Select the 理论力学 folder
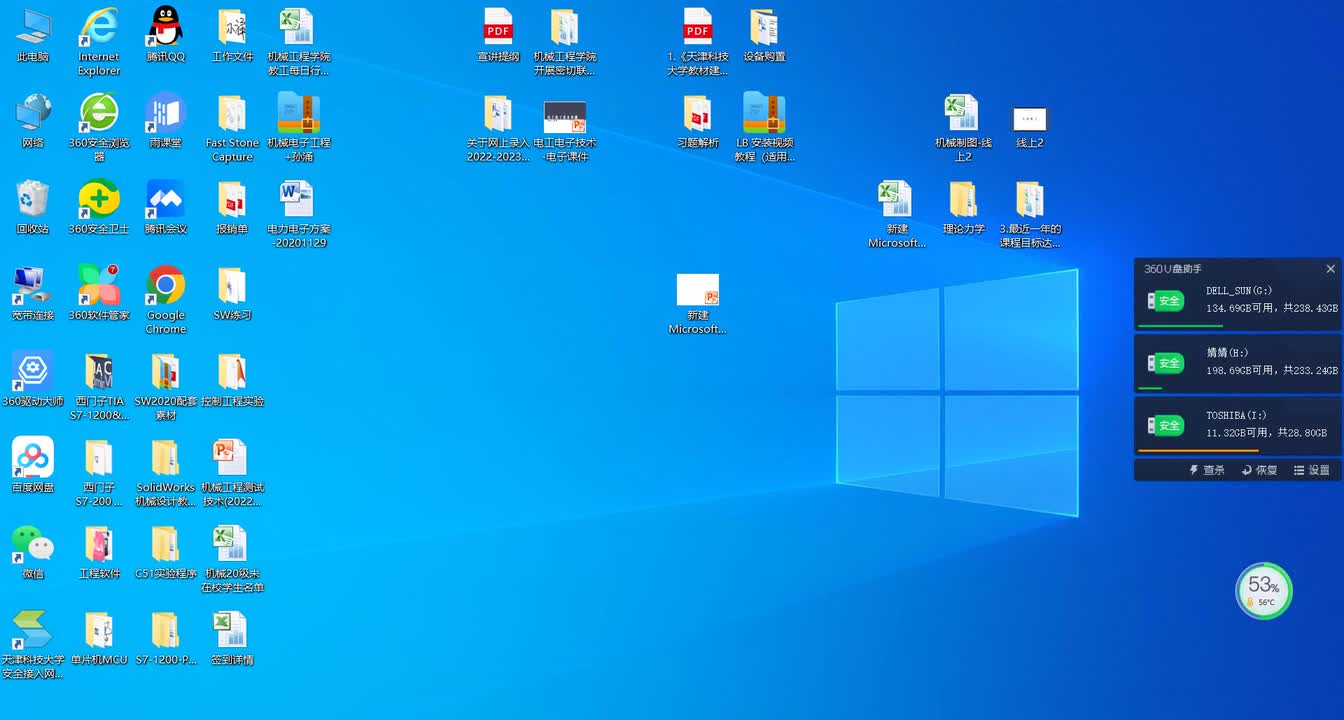 (x=963, y=208)
